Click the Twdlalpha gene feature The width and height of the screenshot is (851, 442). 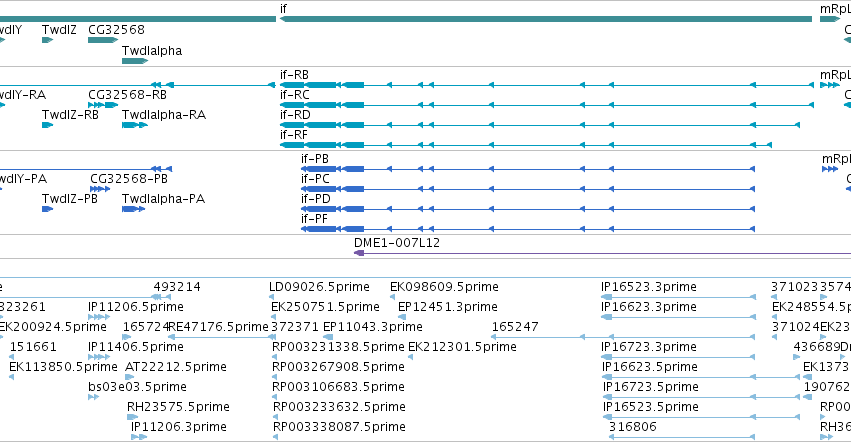[135, 61]
